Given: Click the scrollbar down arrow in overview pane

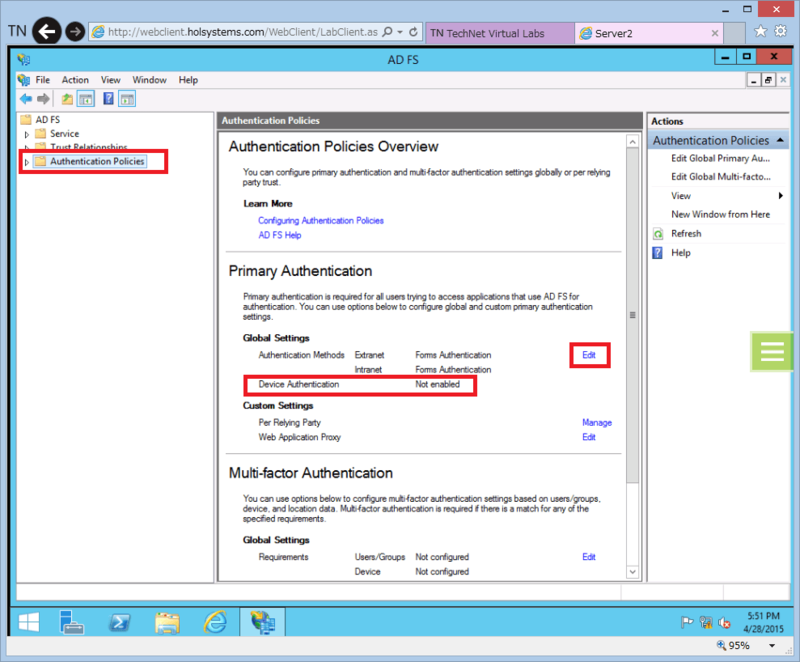Looking at the screenshot, I should click(633, 572).
